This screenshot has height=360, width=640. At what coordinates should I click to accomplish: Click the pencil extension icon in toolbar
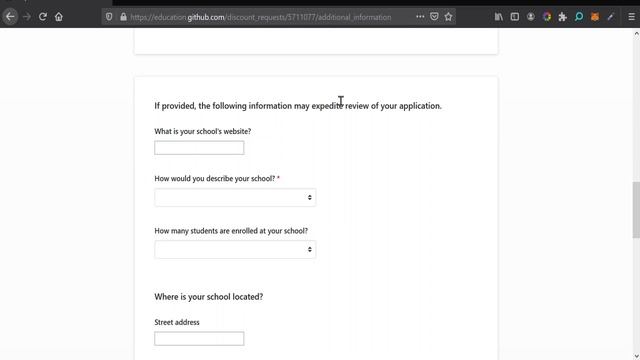[611, 17]
